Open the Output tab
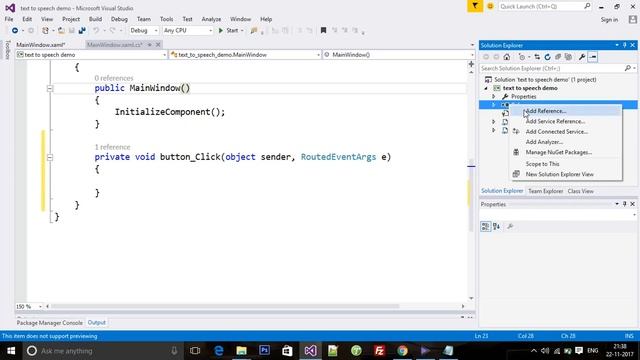The width and height of the screenshot is (640, 360). (x=97, y=323)
